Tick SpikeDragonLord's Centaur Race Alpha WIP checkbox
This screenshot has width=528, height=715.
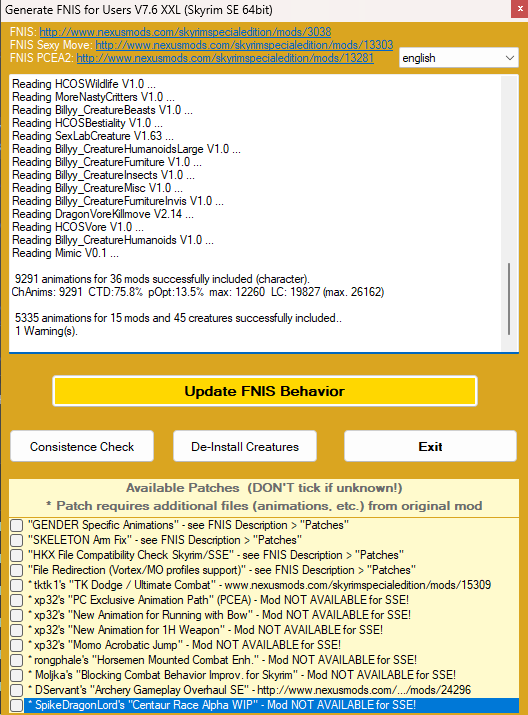(17, 705)
